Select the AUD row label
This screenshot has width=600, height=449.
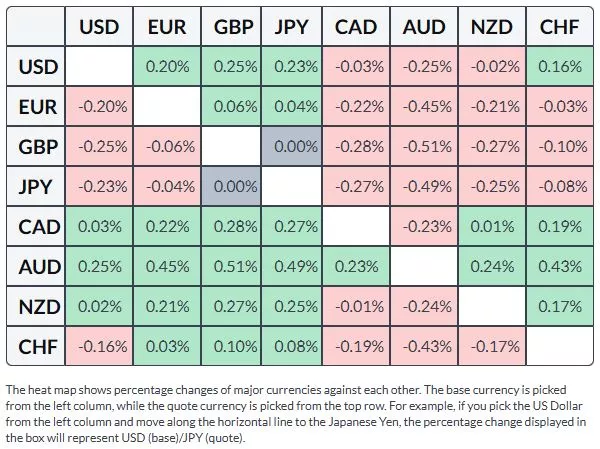click(x=39, y=267)
